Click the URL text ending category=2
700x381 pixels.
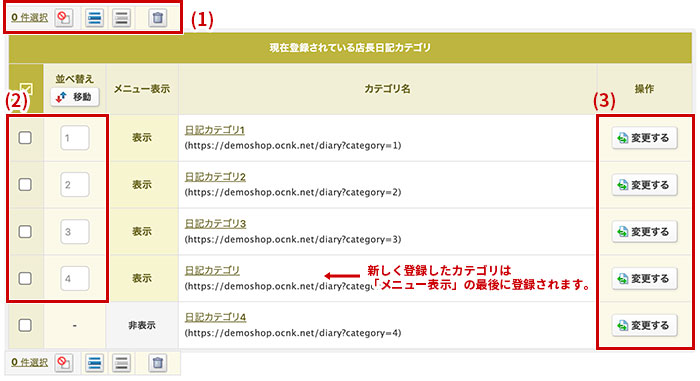point(293,193)
